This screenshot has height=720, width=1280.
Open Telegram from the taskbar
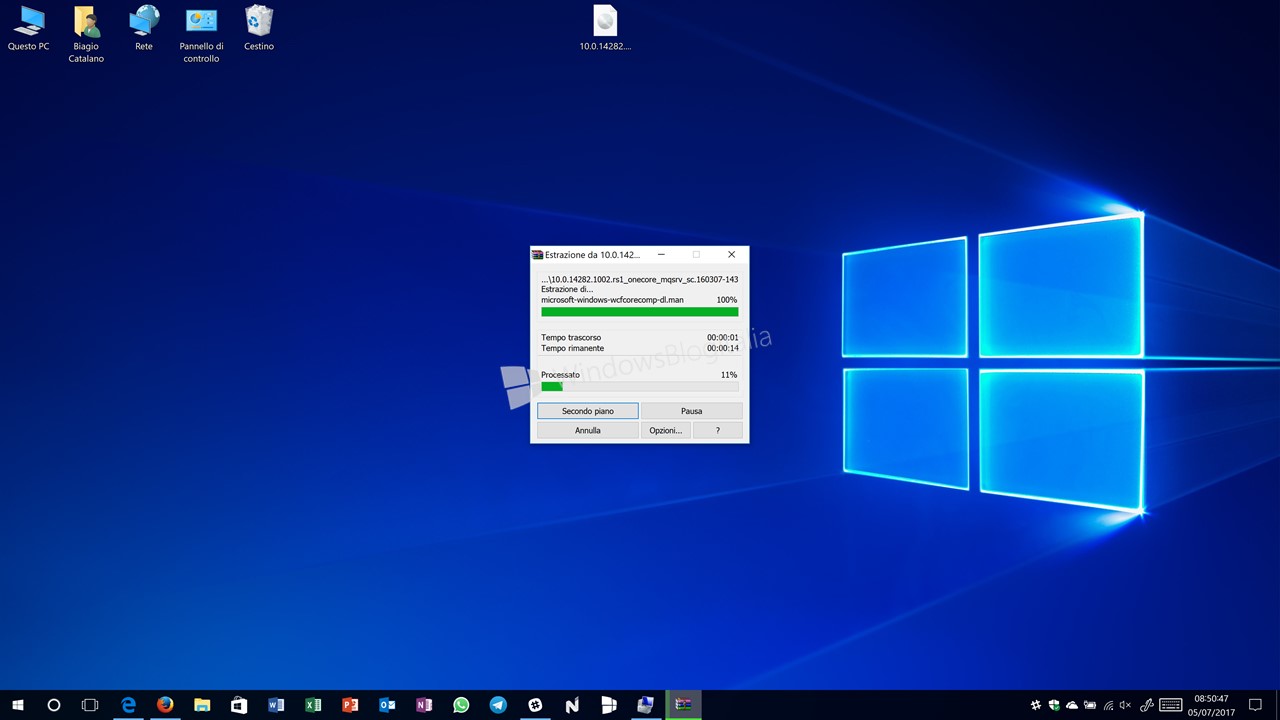[498, 705]
